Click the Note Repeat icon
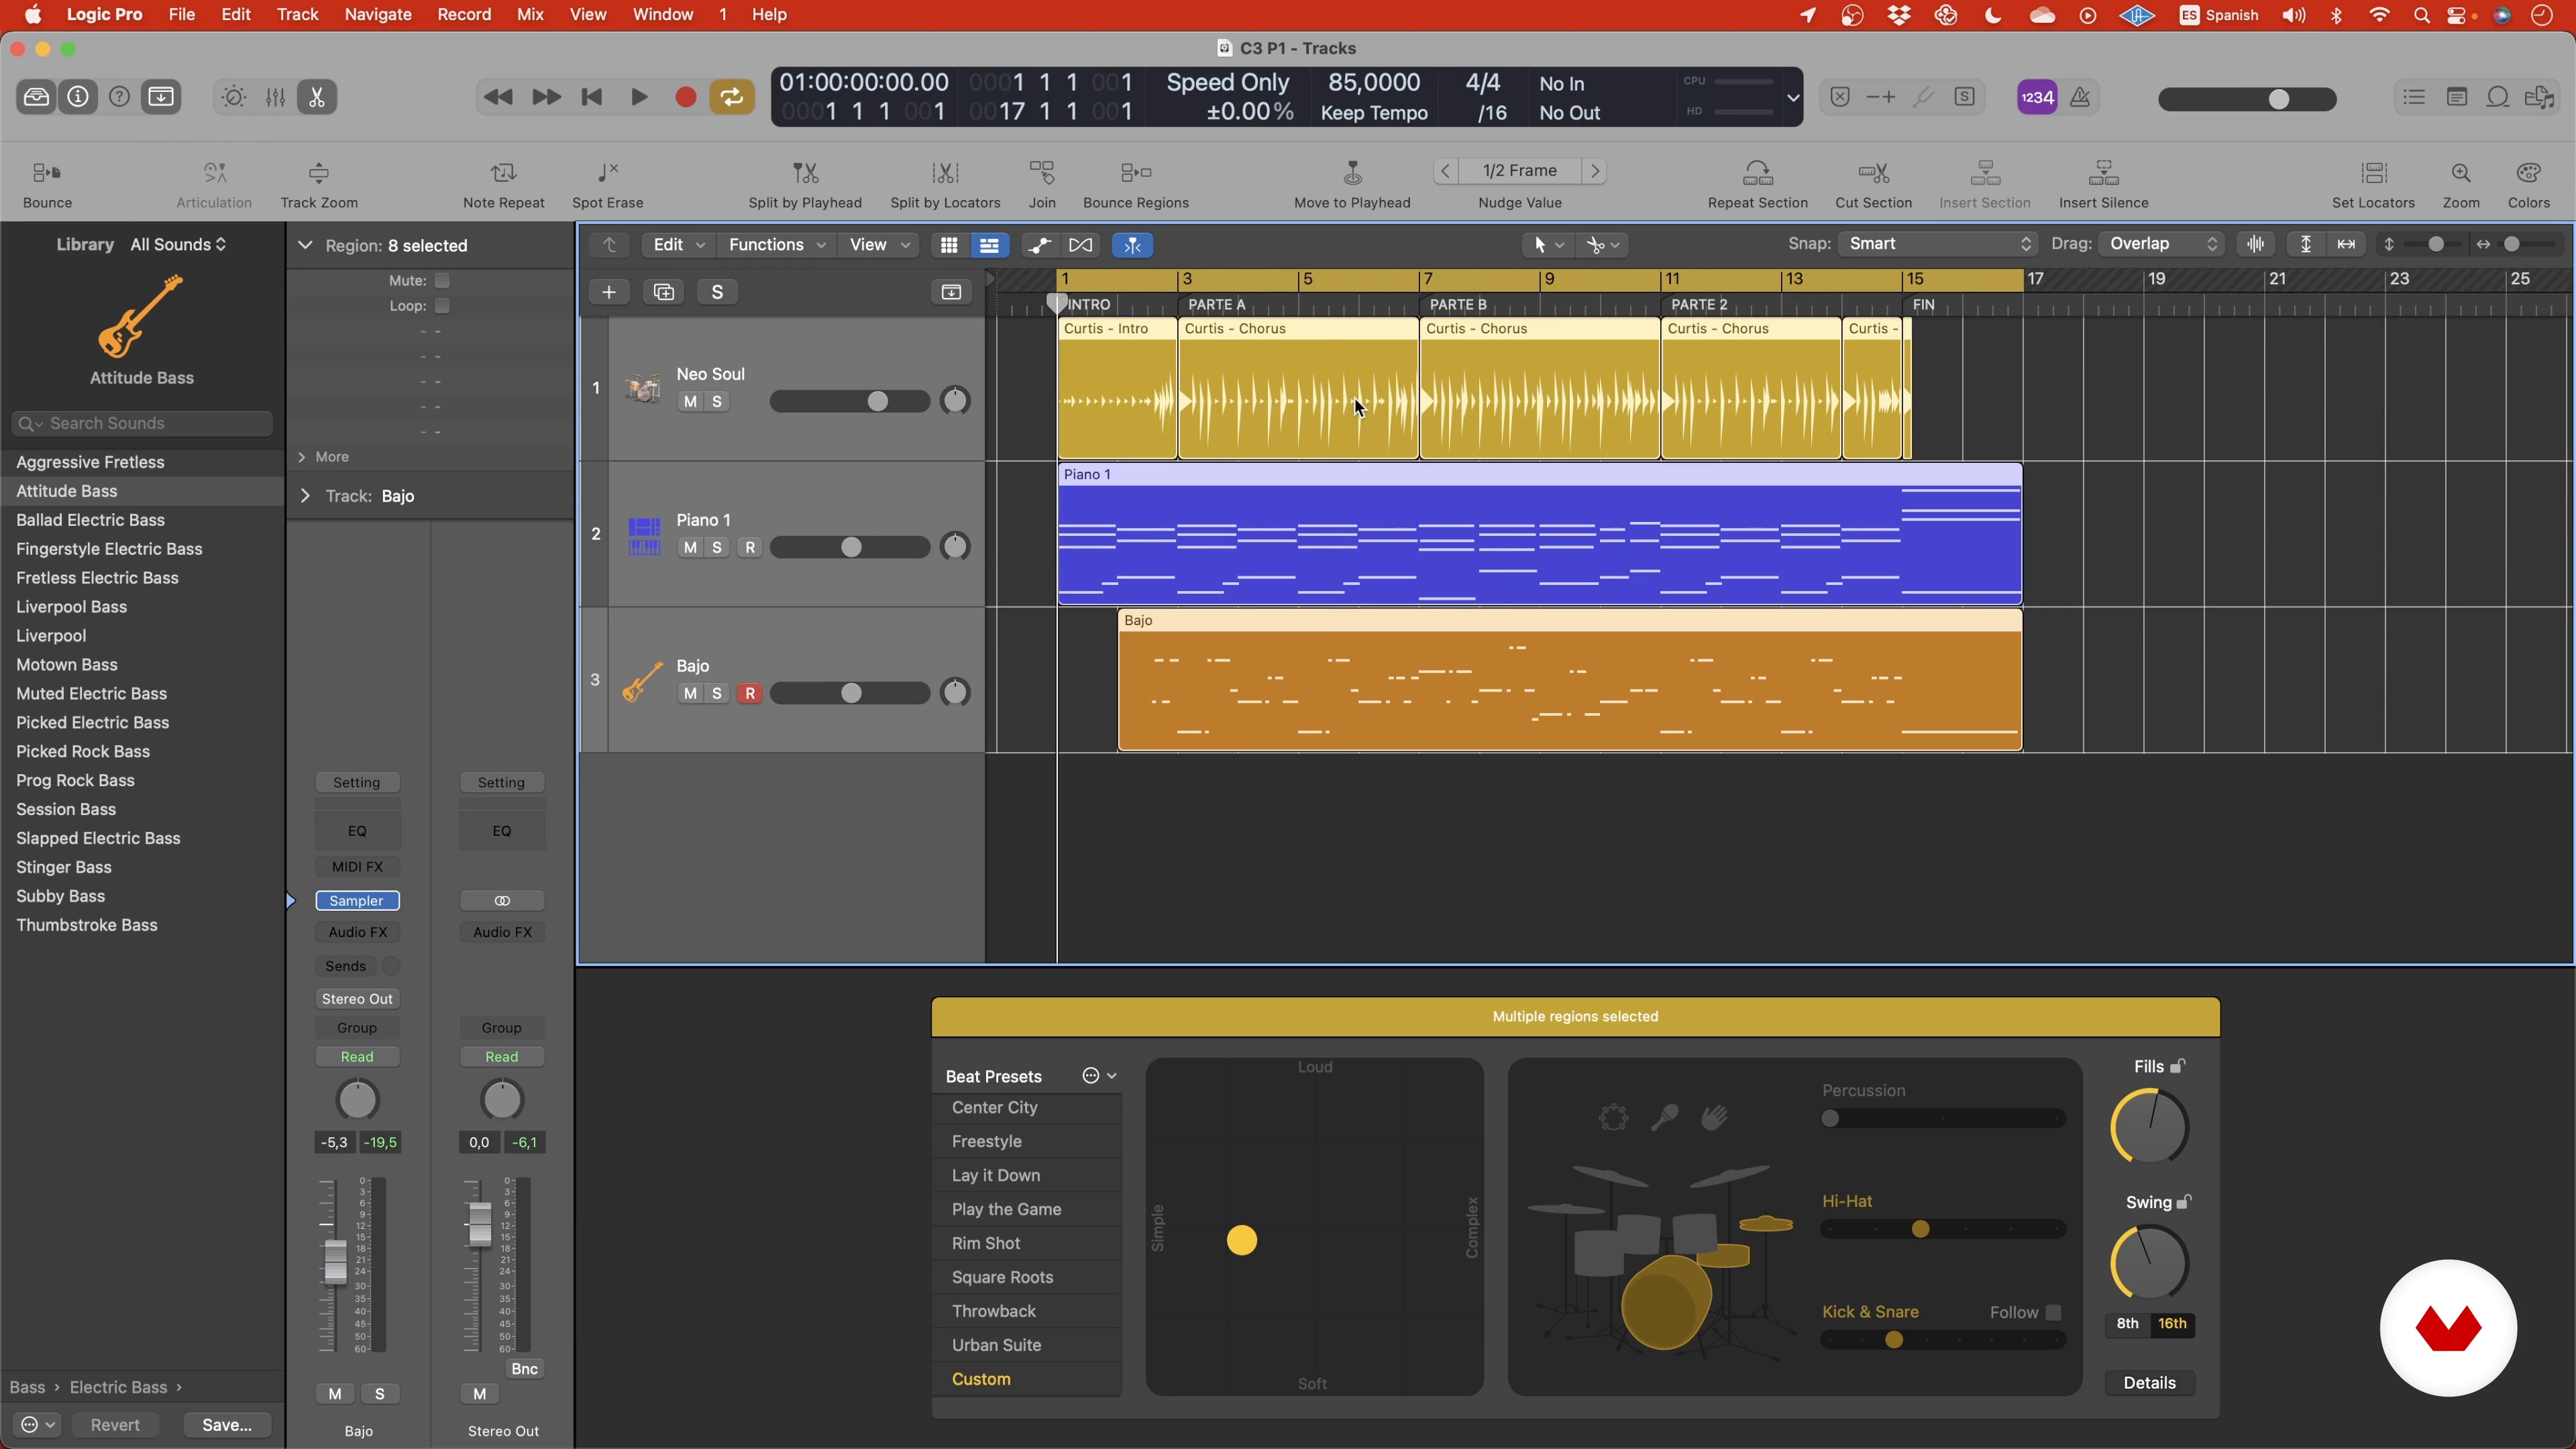This screenshot has width=2576, height=1449. coord(504,173)
